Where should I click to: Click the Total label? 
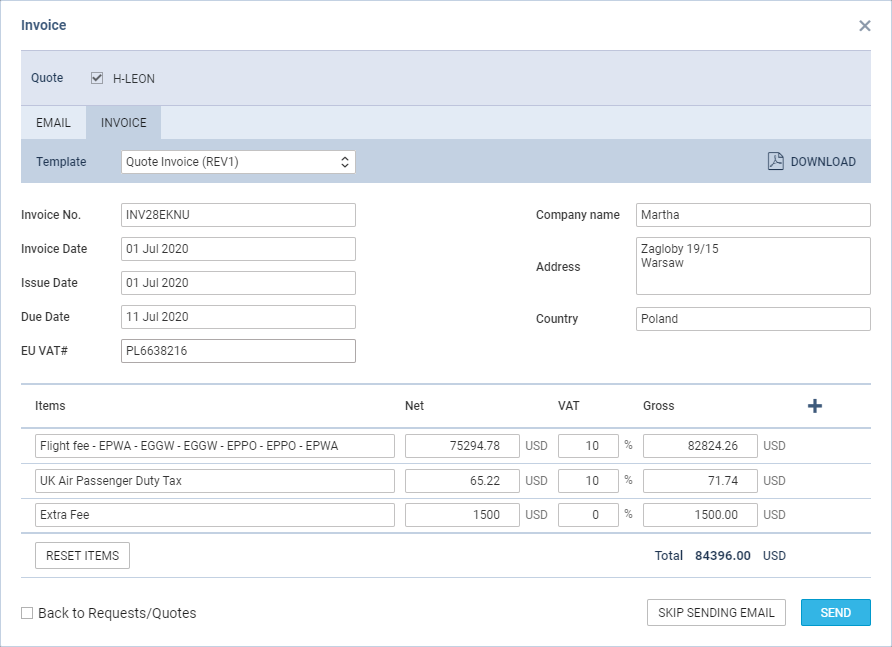click(668, 556)
